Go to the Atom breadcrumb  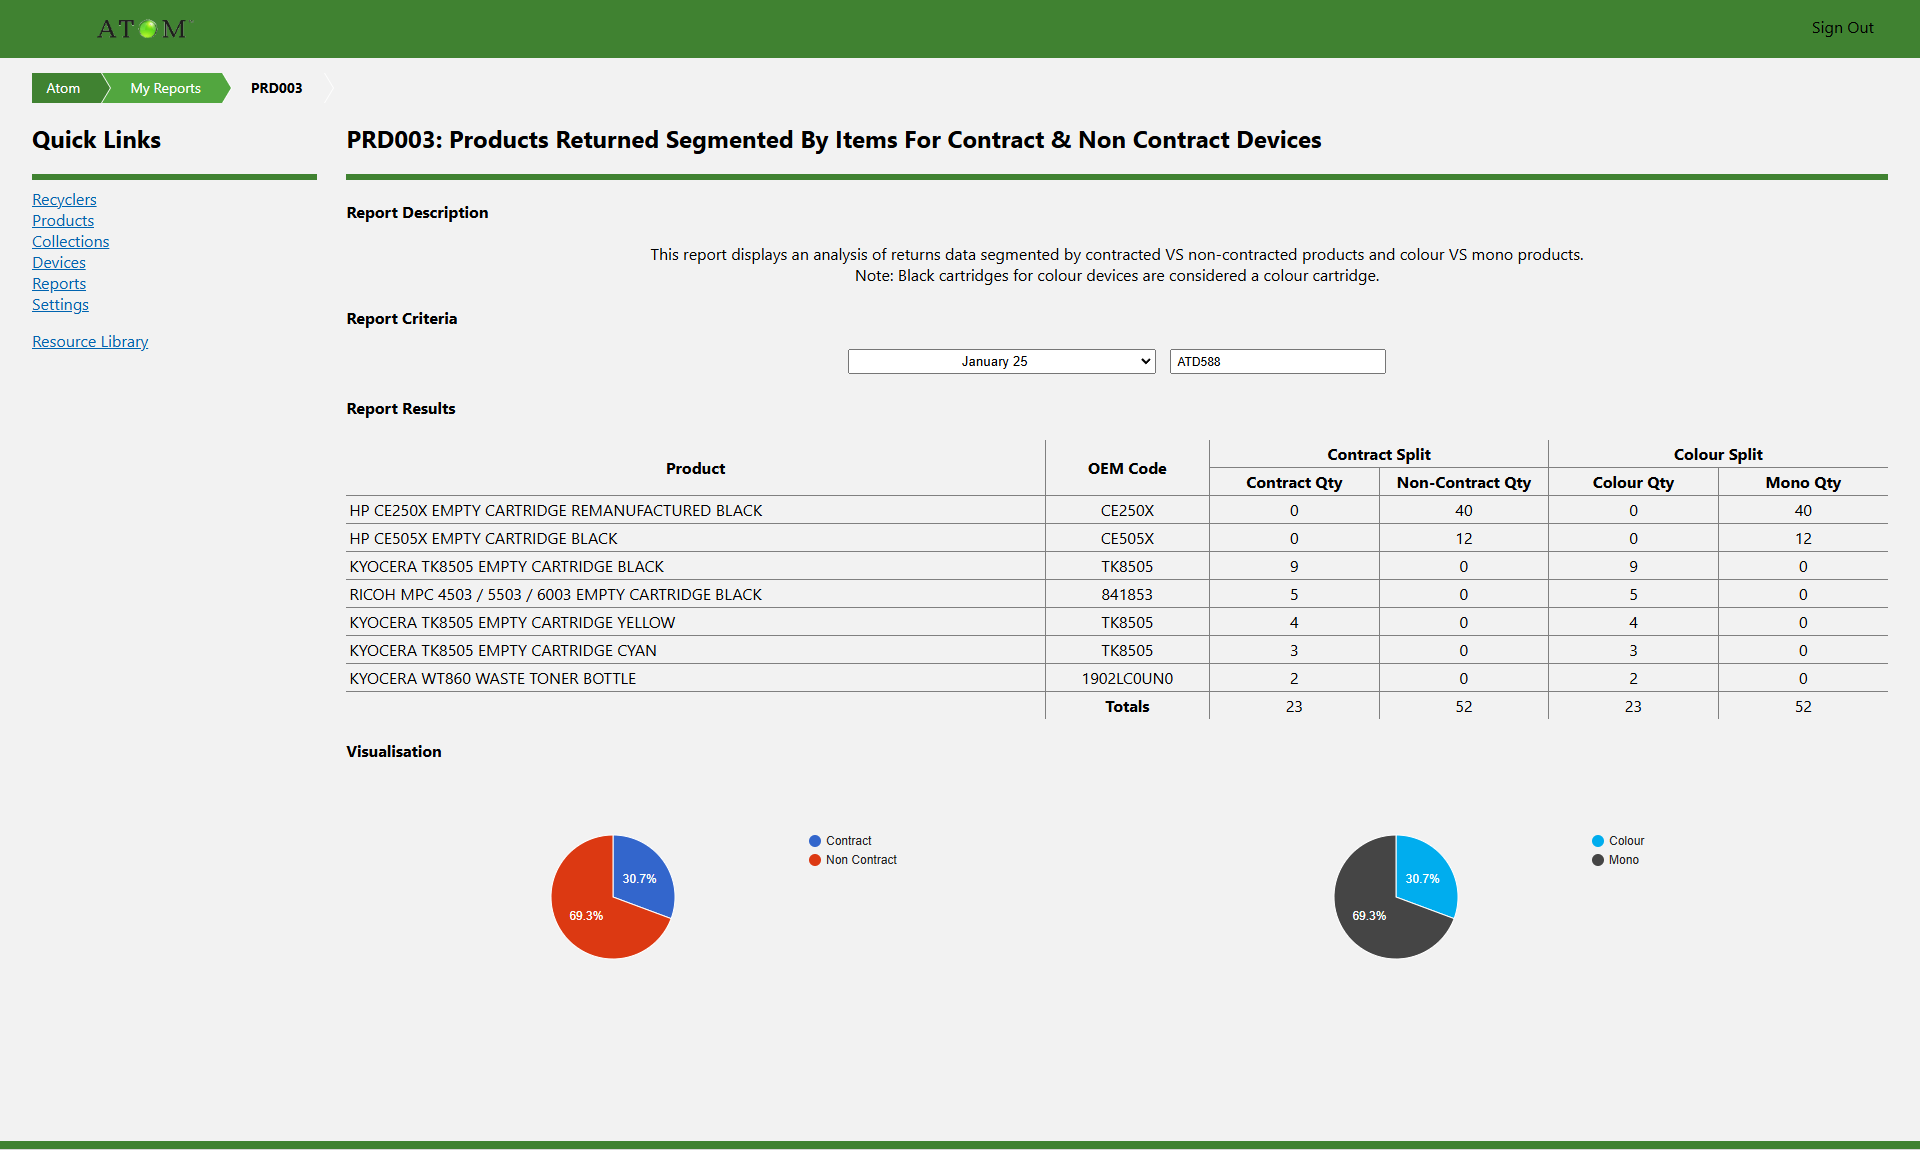(x=63, y=88)
